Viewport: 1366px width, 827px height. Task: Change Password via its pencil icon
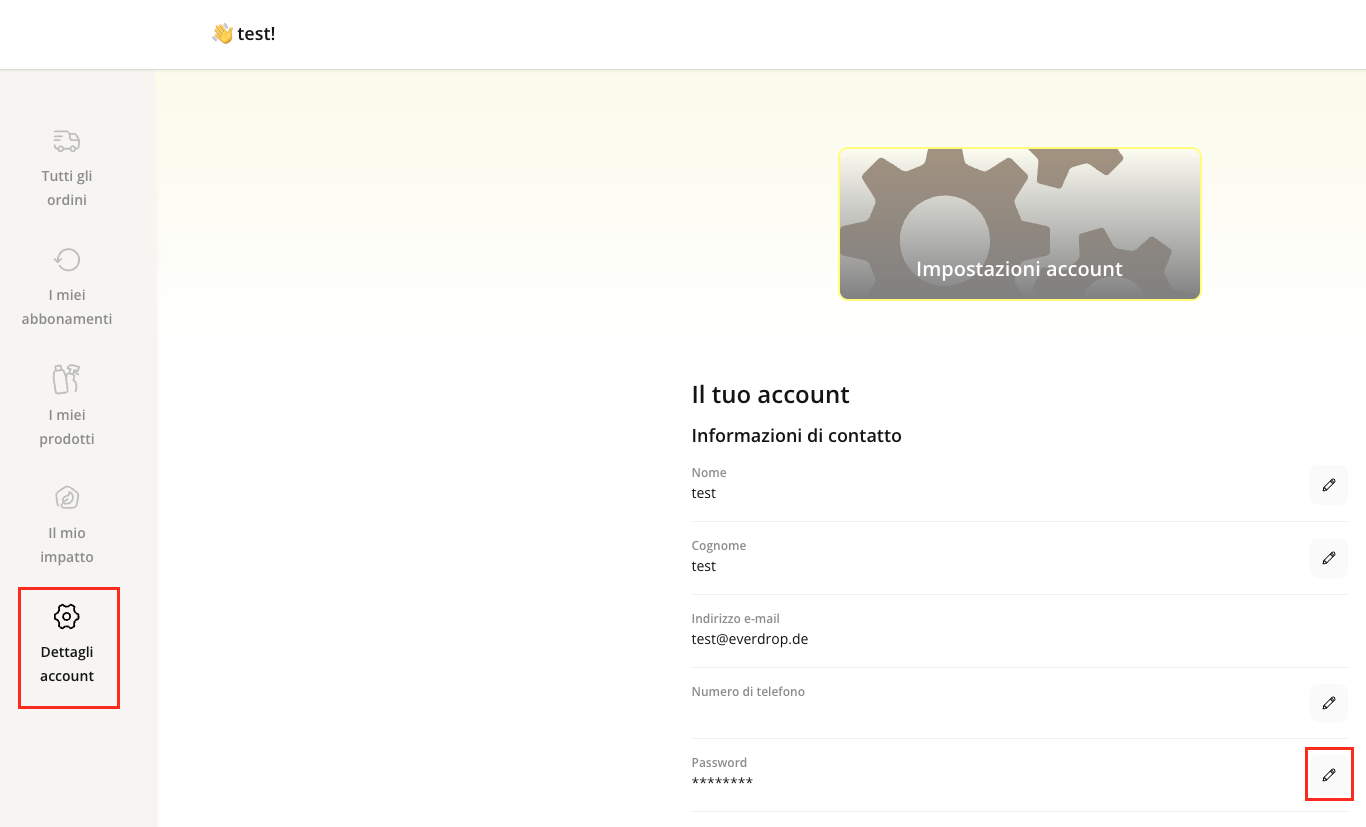(x=1328, y=775)
